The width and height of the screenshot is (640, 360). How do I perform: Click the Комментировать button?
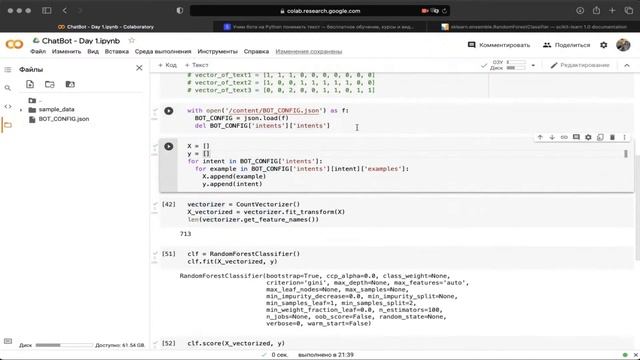pyautogui.click(x=499, y=45)
